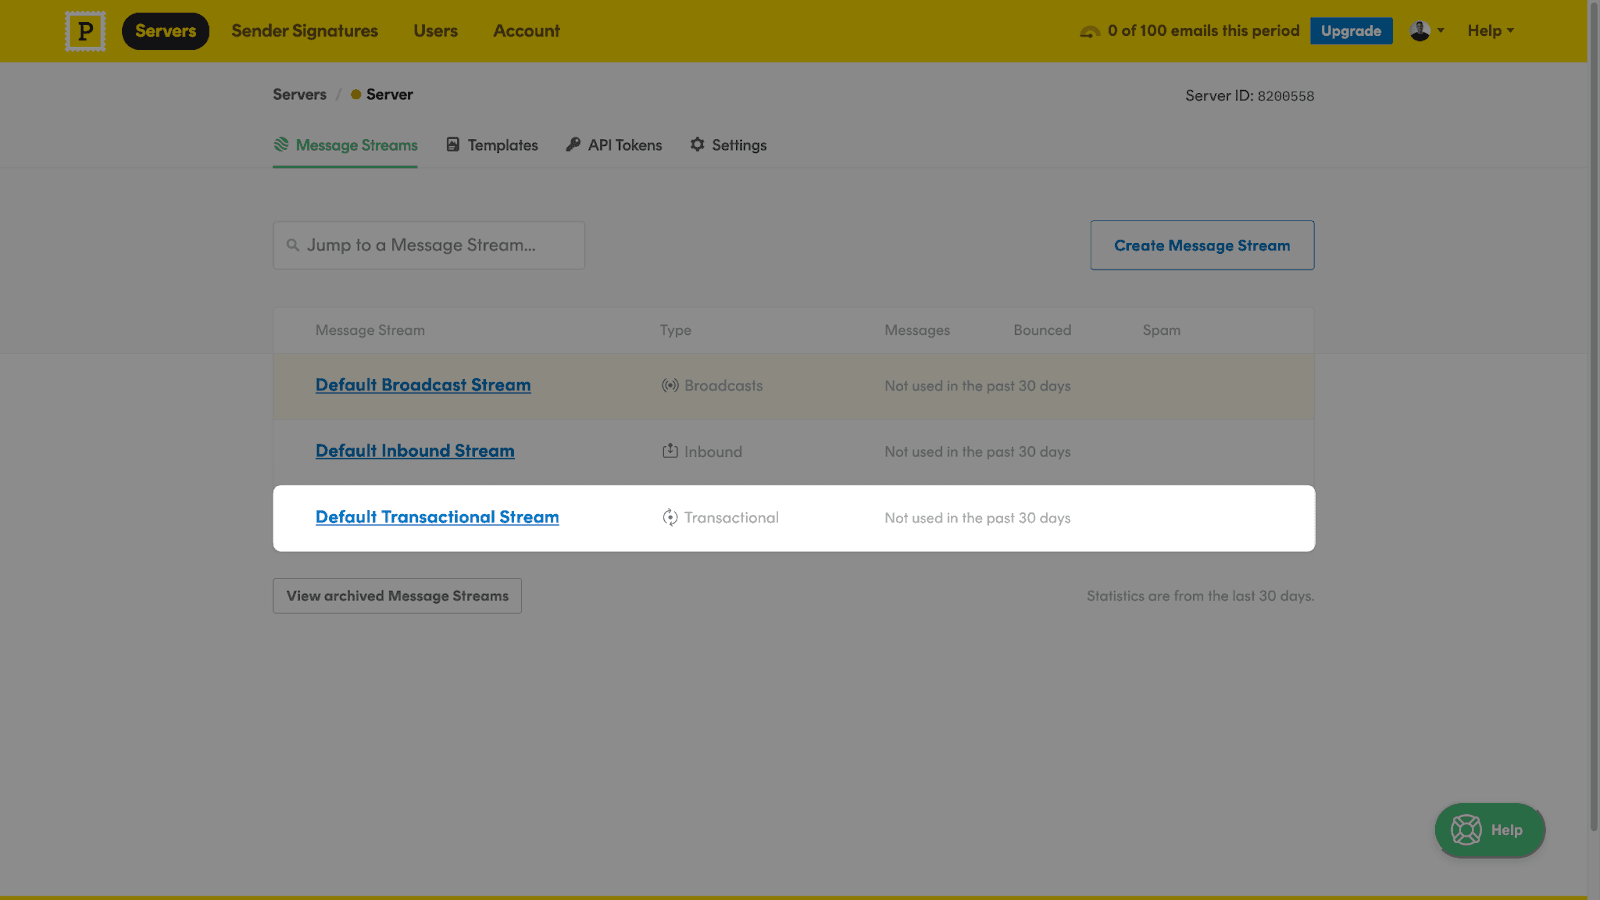Click the Create Message Stream button
This screenshot has width=1600, height=900.
[1202, 244]
